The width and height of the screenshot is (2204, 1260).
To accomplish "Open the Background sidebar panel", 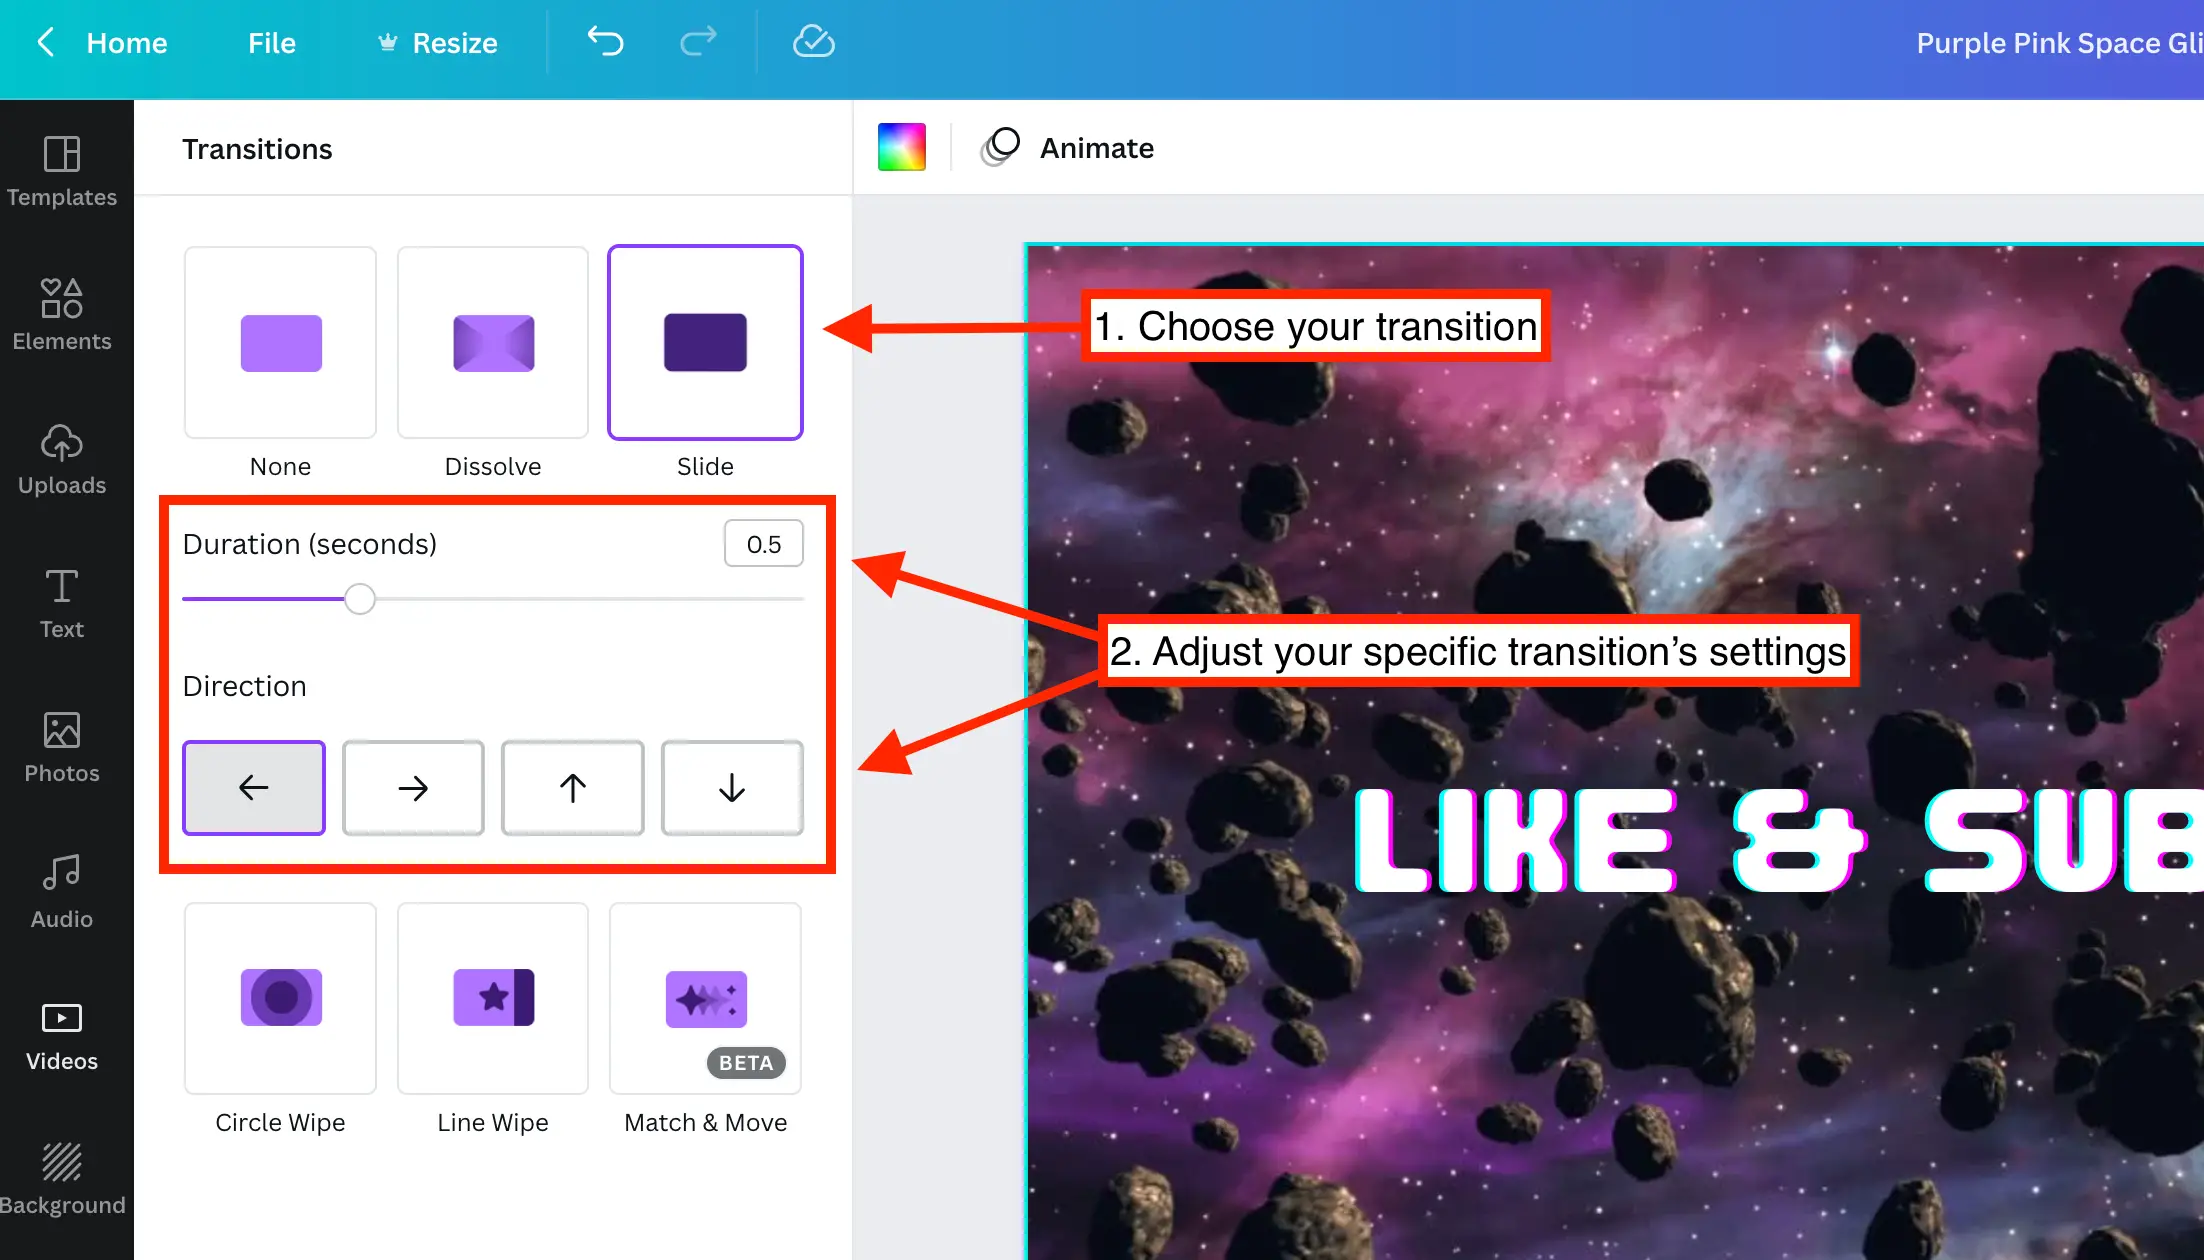I will coord(62,1179).
